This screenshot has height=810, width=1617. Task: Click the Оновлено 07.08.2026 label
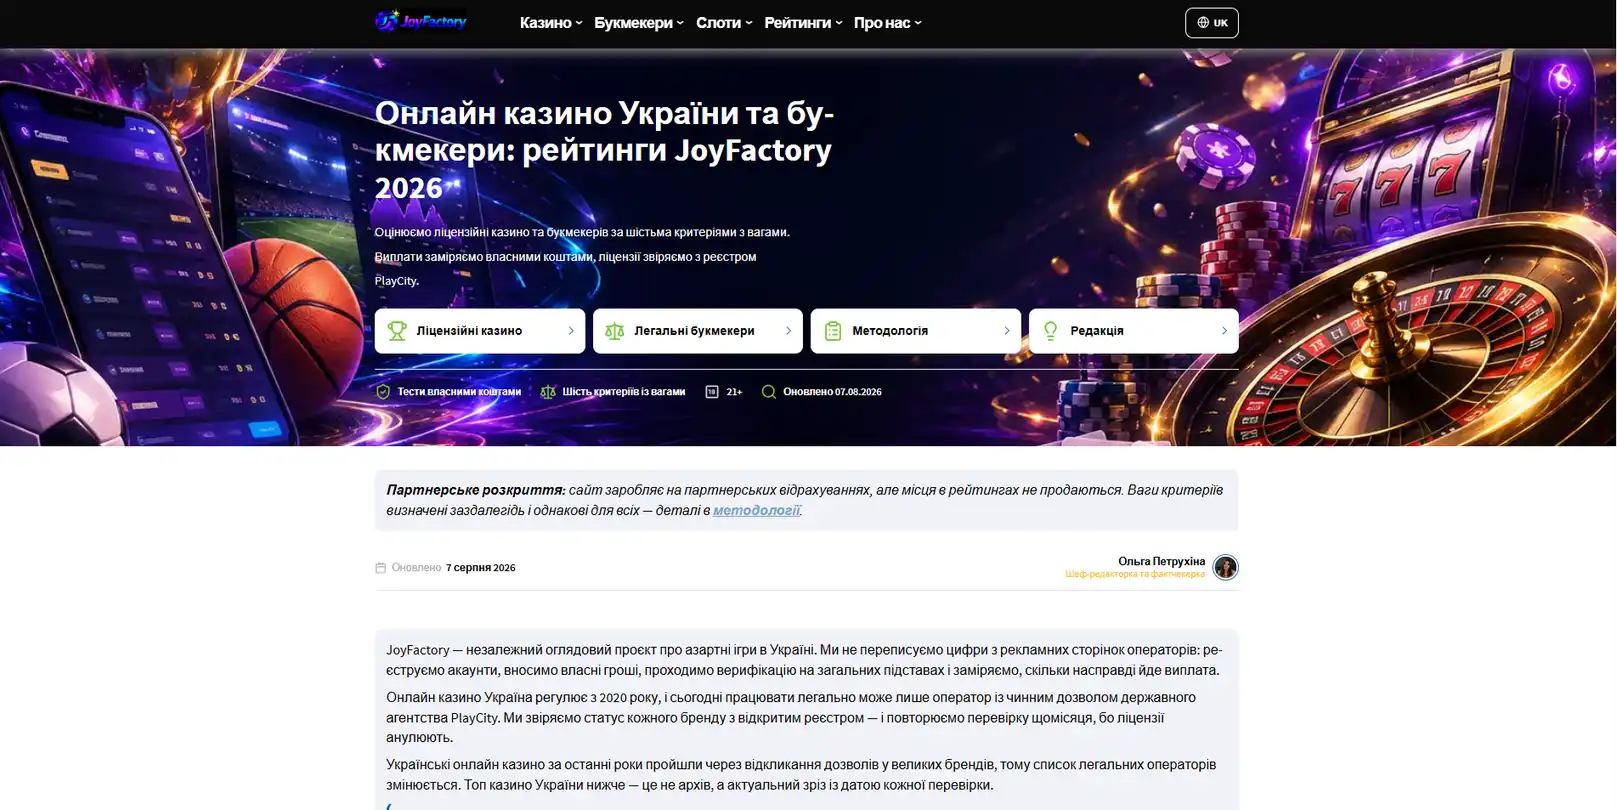[x=832, y=392]
